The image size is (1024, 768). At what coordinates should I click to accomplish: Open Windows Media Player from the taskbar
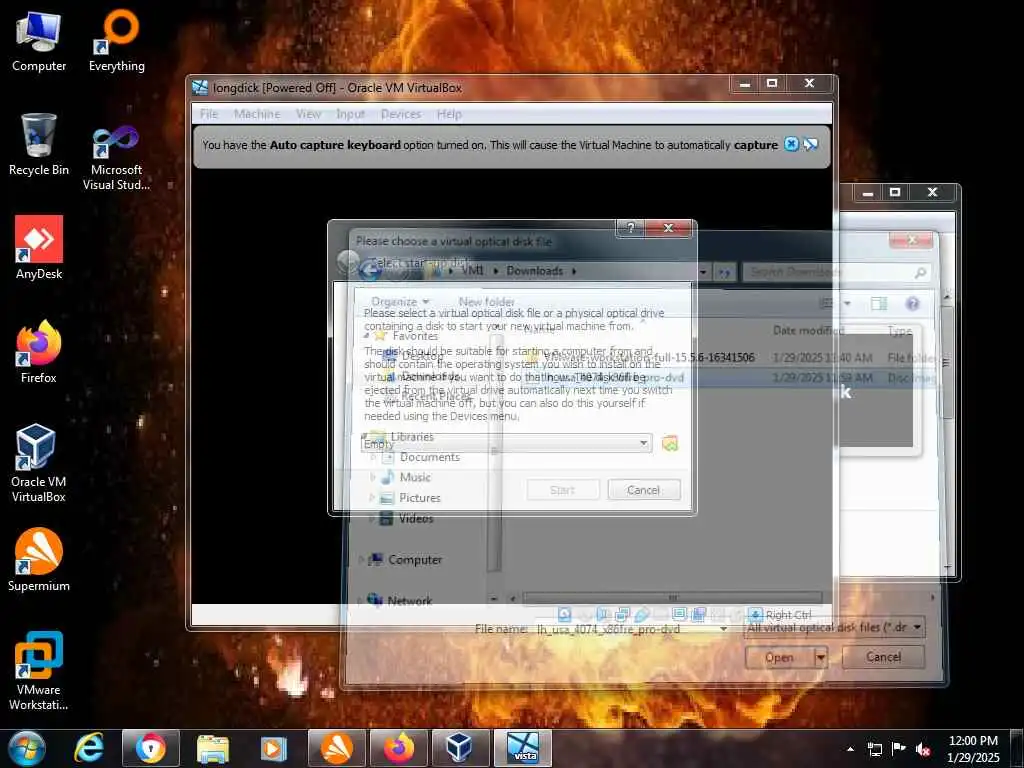(274, 748)
